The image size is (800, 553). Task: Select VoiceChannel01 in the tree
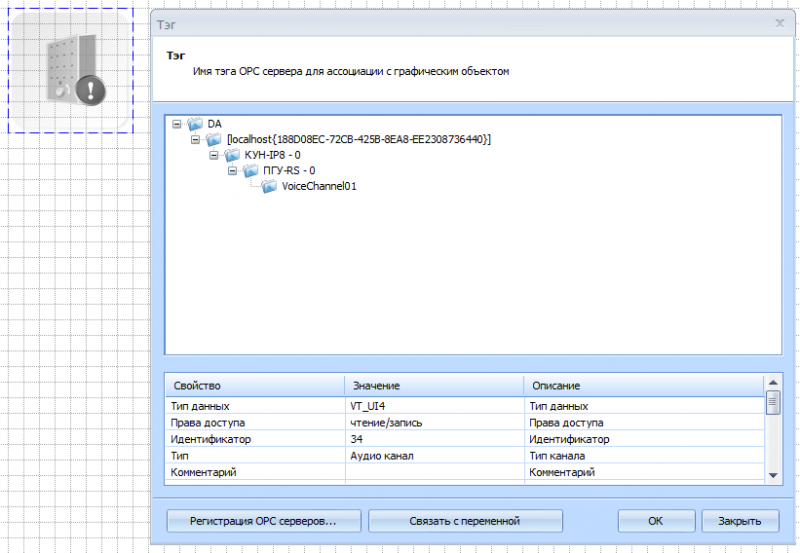coord(319,186)
